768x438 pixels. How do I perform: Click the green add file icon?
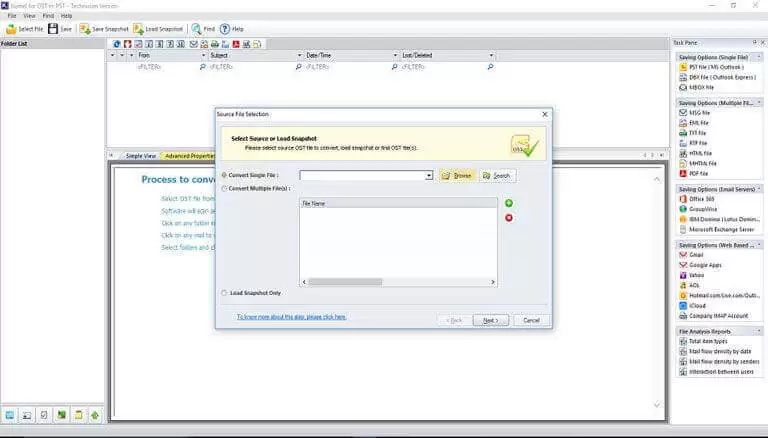tap(509, 203)
